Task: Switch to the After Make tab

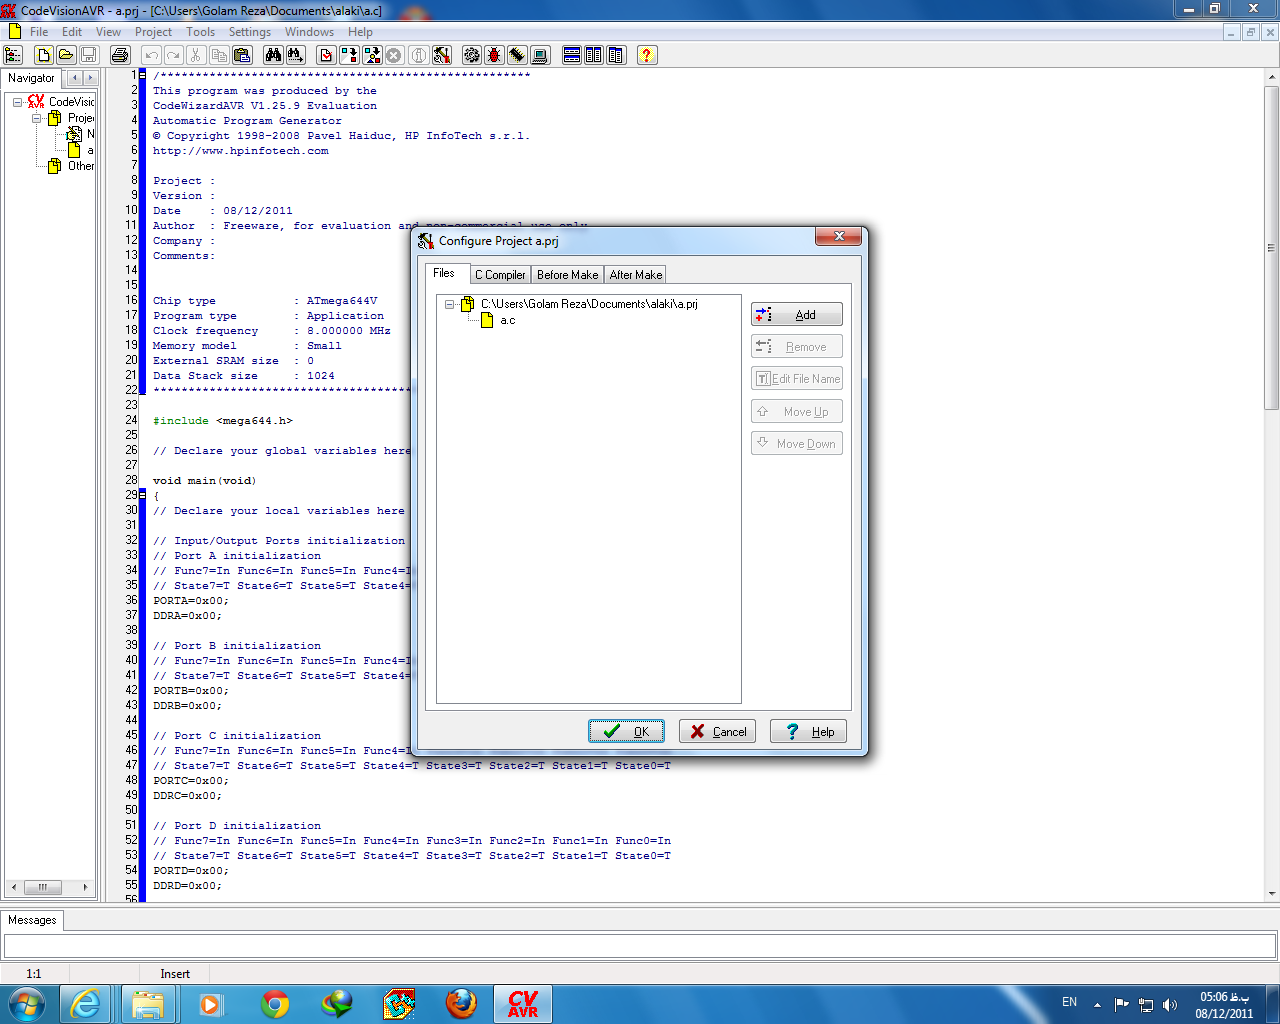Action: tap(636, 275)
